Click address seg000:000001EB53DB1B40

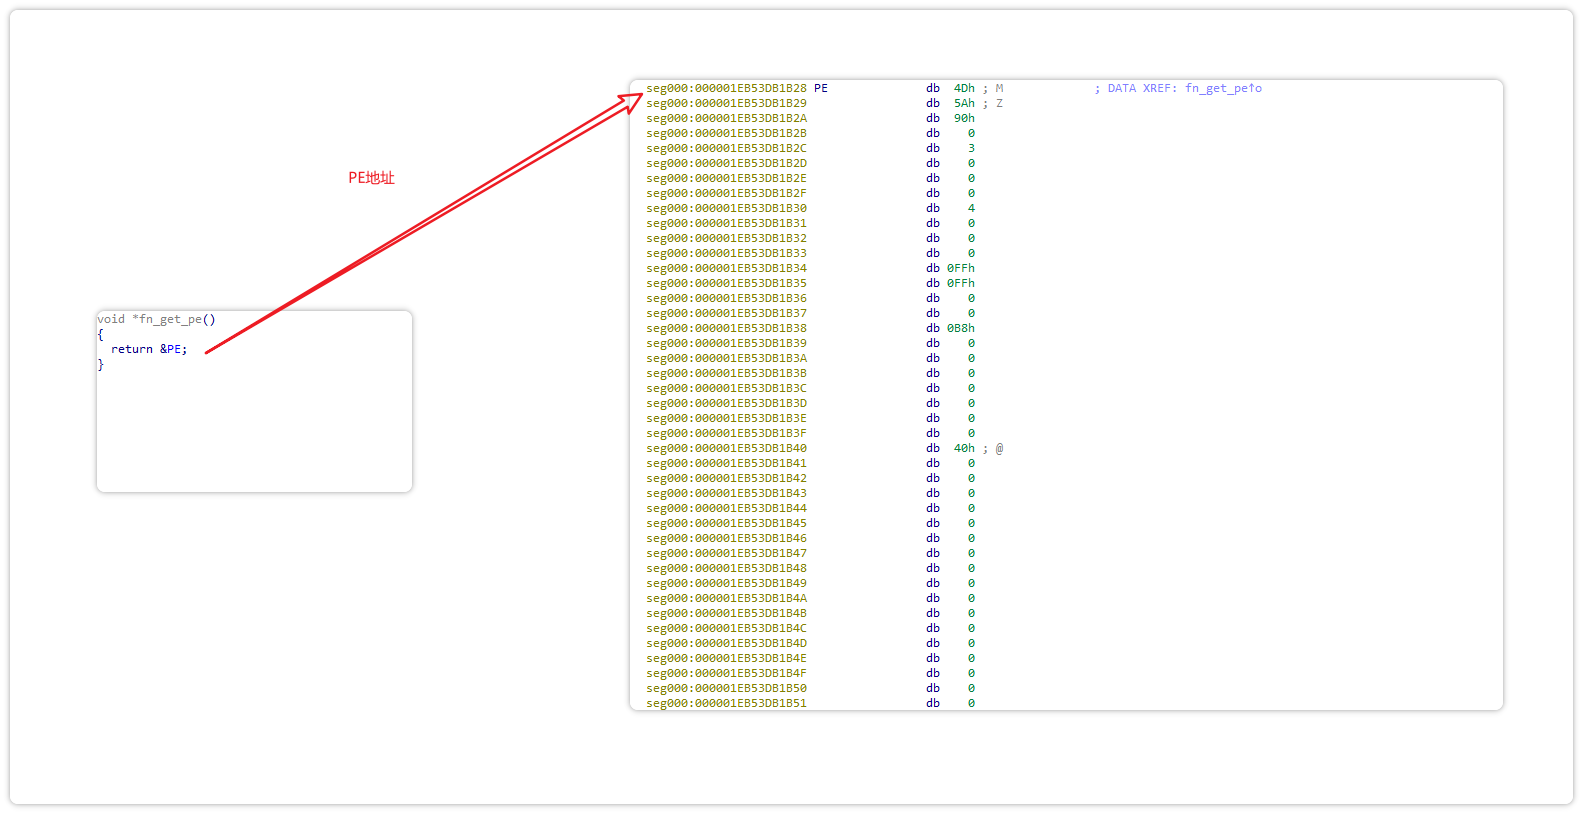pyautogui.click(x=726, y=448)
